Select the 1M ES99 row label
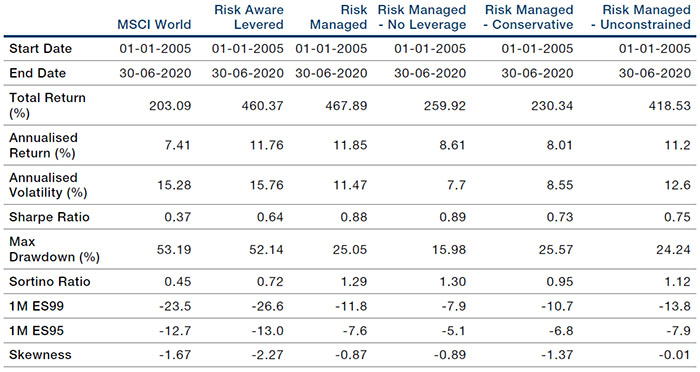This screenshot has height=372, width=700. pos(36,306)
